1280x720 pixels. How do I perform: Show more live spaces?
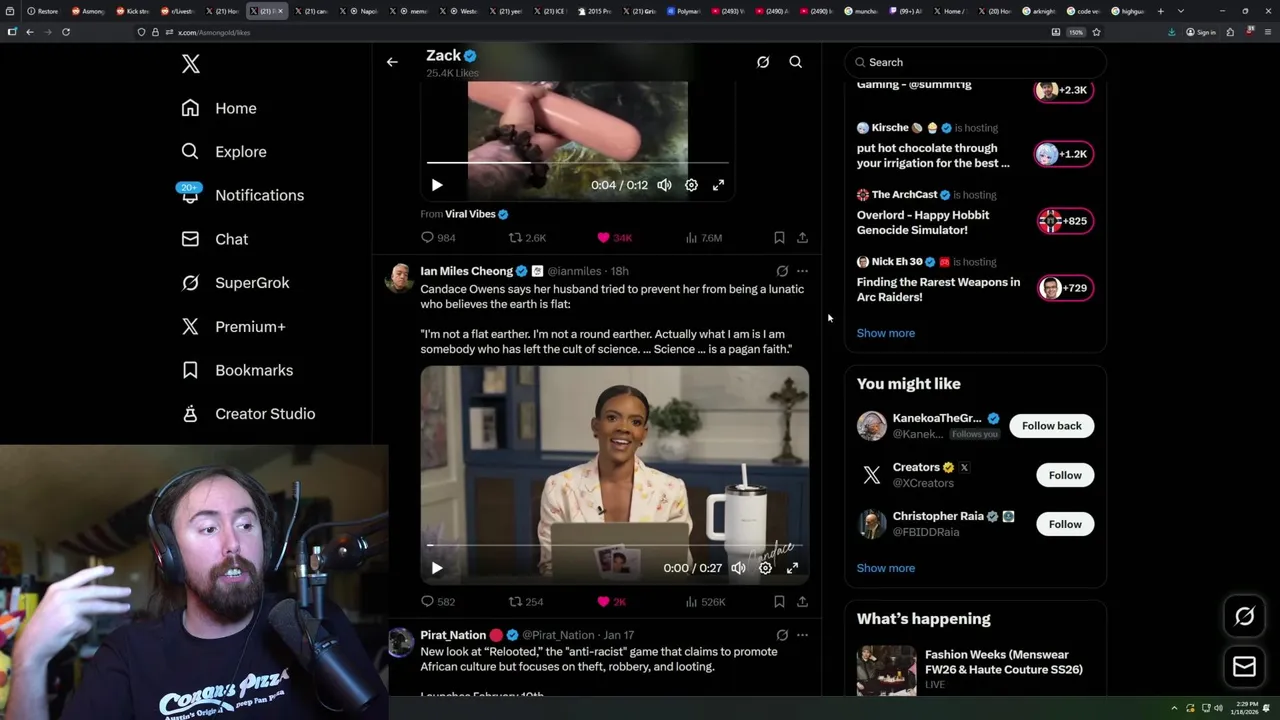(885, 333)
